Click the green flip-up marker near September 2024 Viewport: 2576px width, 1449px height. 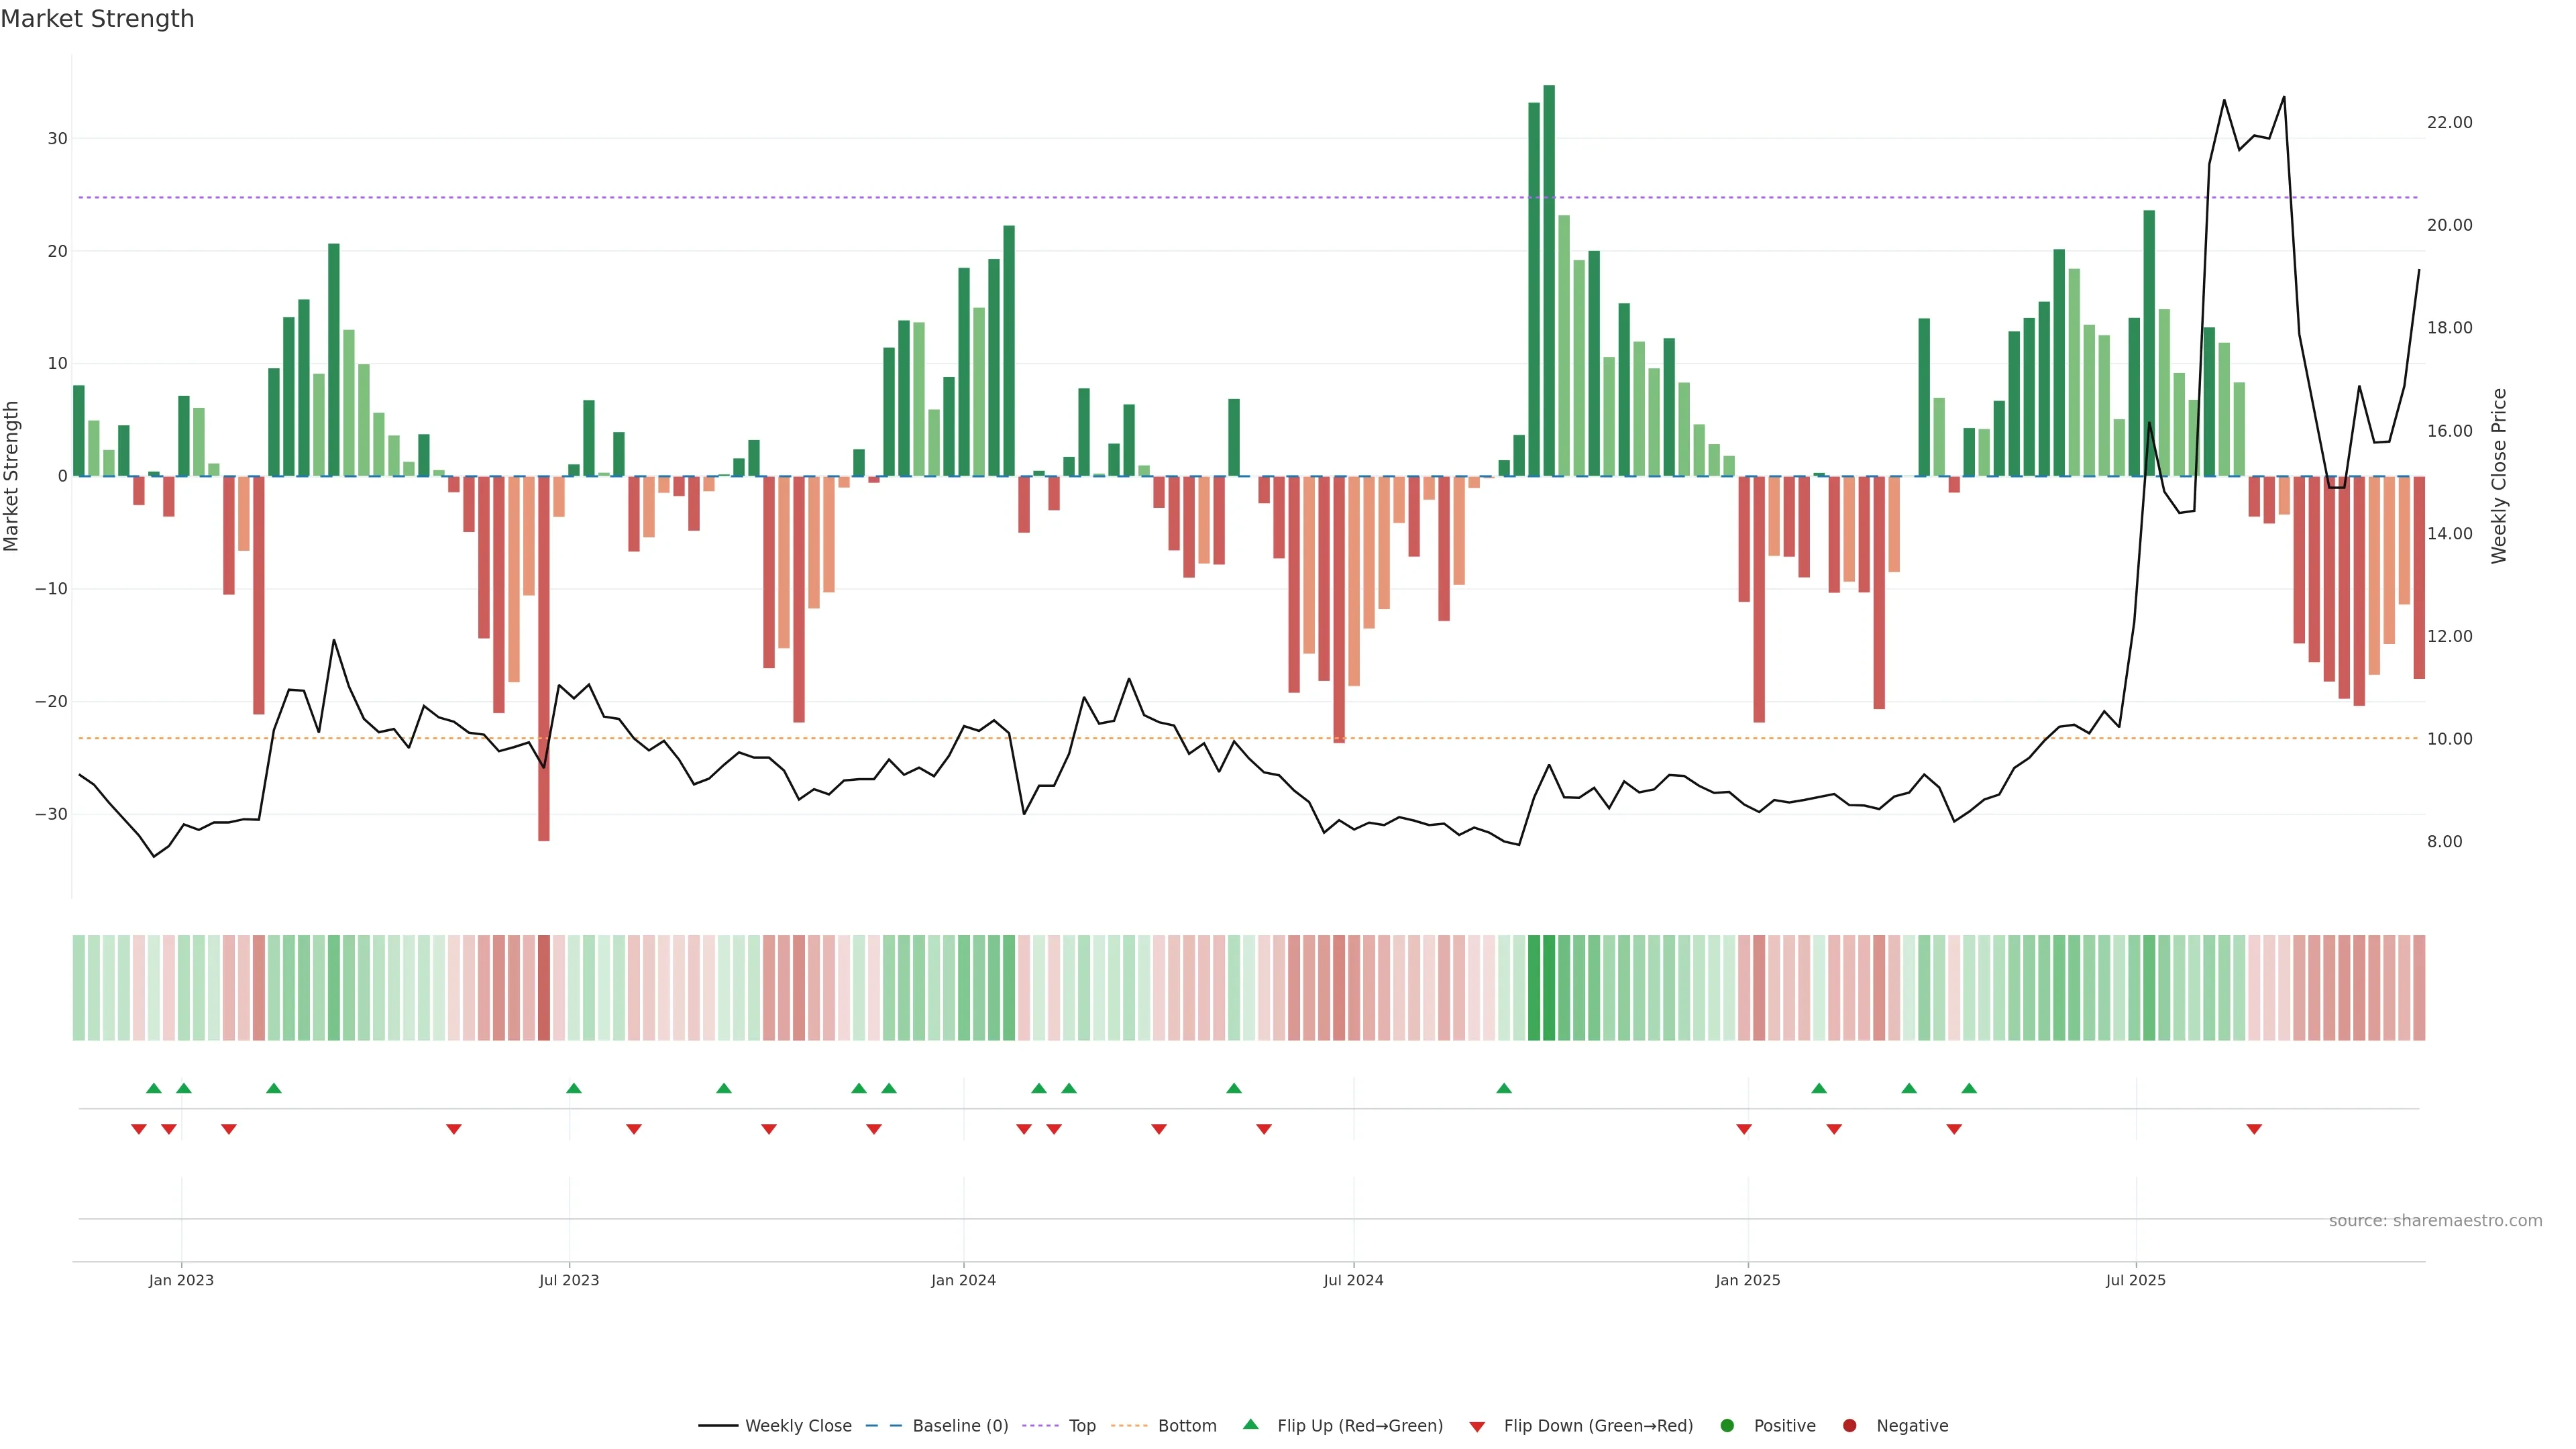tap(1504, 1088)
